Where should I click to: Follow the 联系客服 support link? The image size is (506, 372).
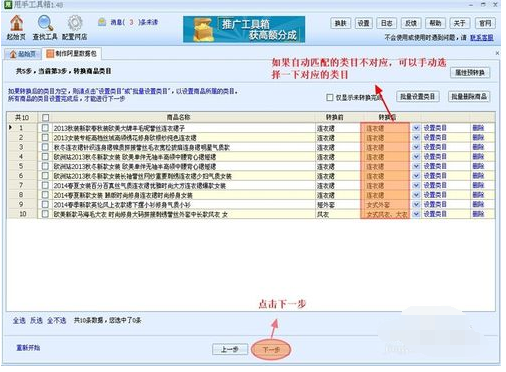(482, 38)
